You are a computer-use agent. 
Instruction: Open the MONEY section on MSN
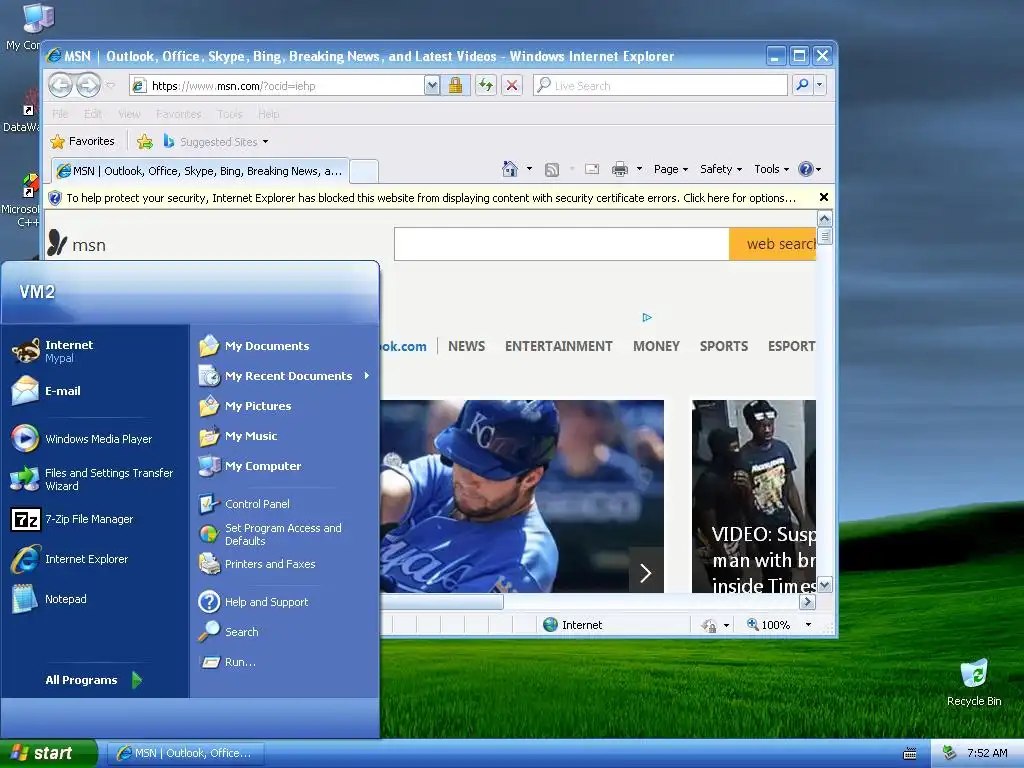656,346
